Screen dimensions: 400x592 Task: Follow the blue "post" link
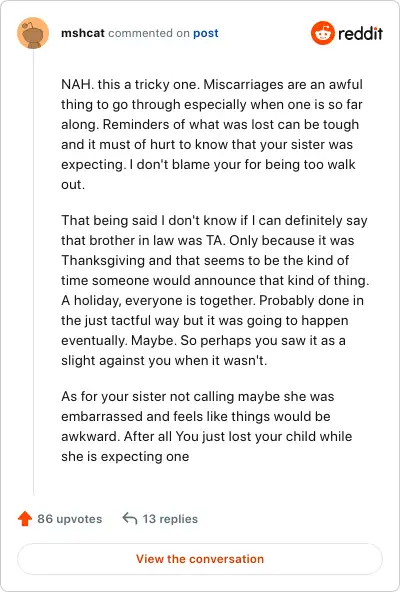206,33
